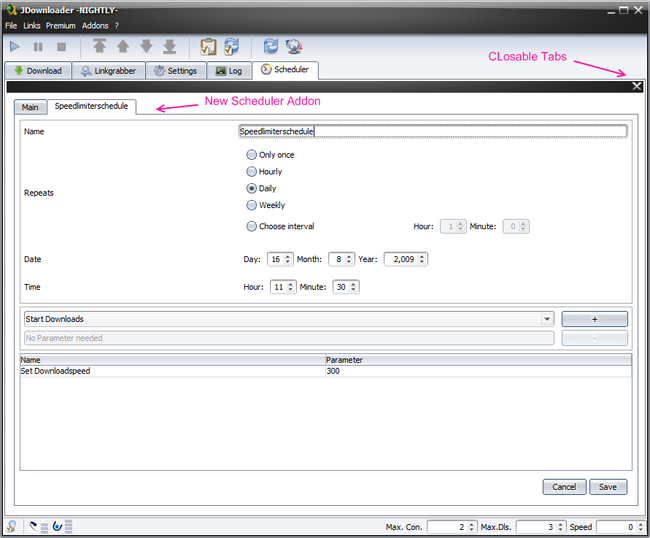Image resolution: width=650 pixels, height=538 pixels.
Task: Move selected links up one position
Action: tap(123, 46)
